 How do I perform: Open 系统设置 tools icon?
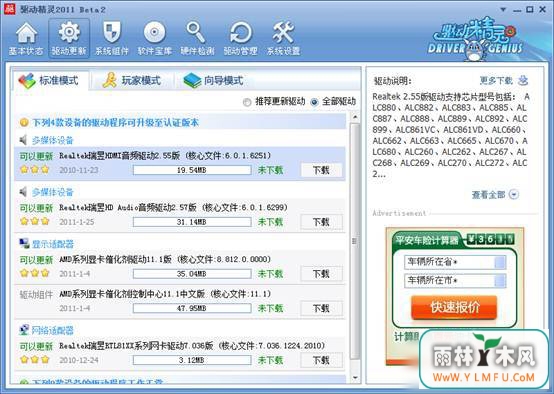pos(283,38)
